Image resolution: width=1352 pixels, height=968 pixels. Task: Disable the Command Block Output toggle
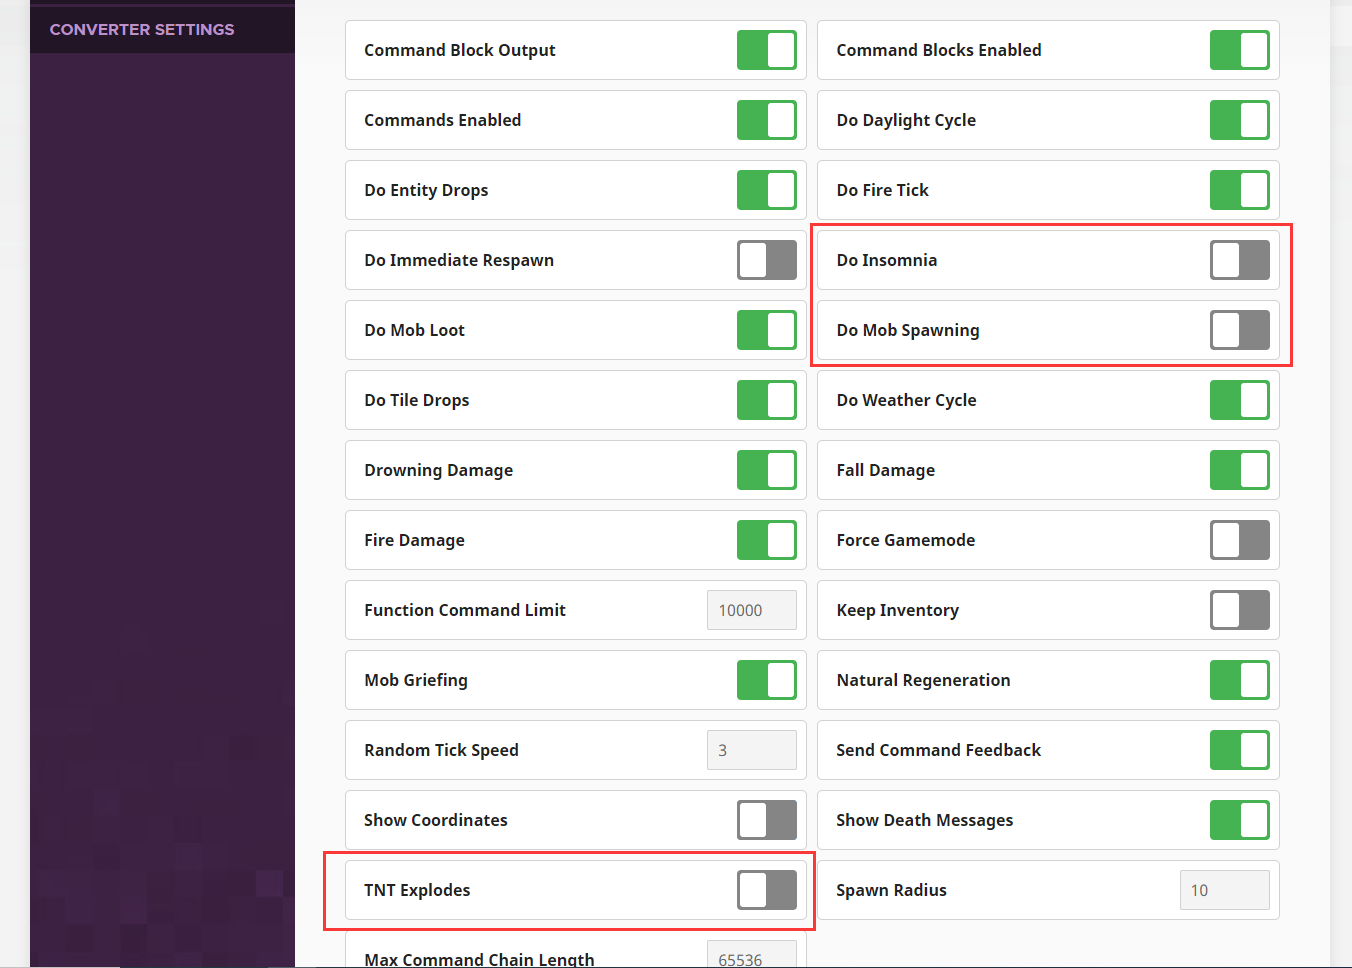point(767,50)
